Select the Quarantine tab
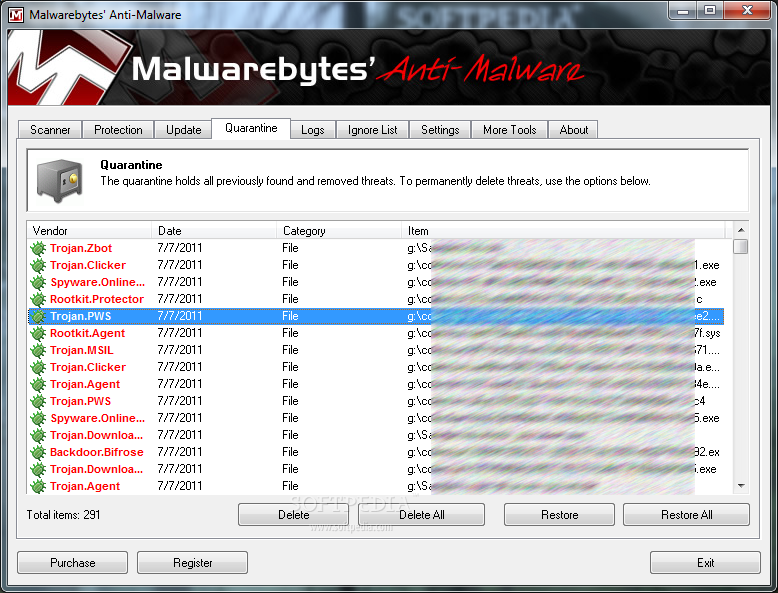 pyautogui.click(x=251, y=129)
